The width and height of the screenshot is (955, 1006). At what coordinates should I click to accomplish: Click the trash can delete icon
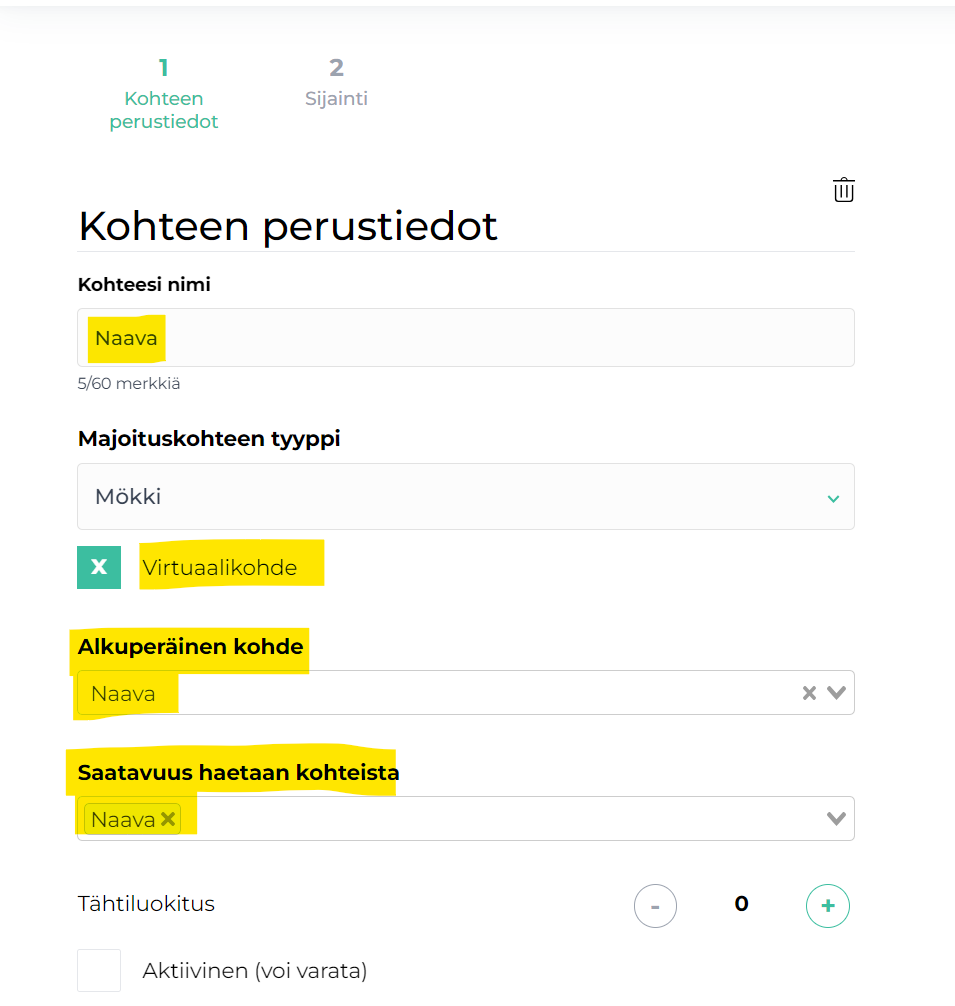(843, 190)
